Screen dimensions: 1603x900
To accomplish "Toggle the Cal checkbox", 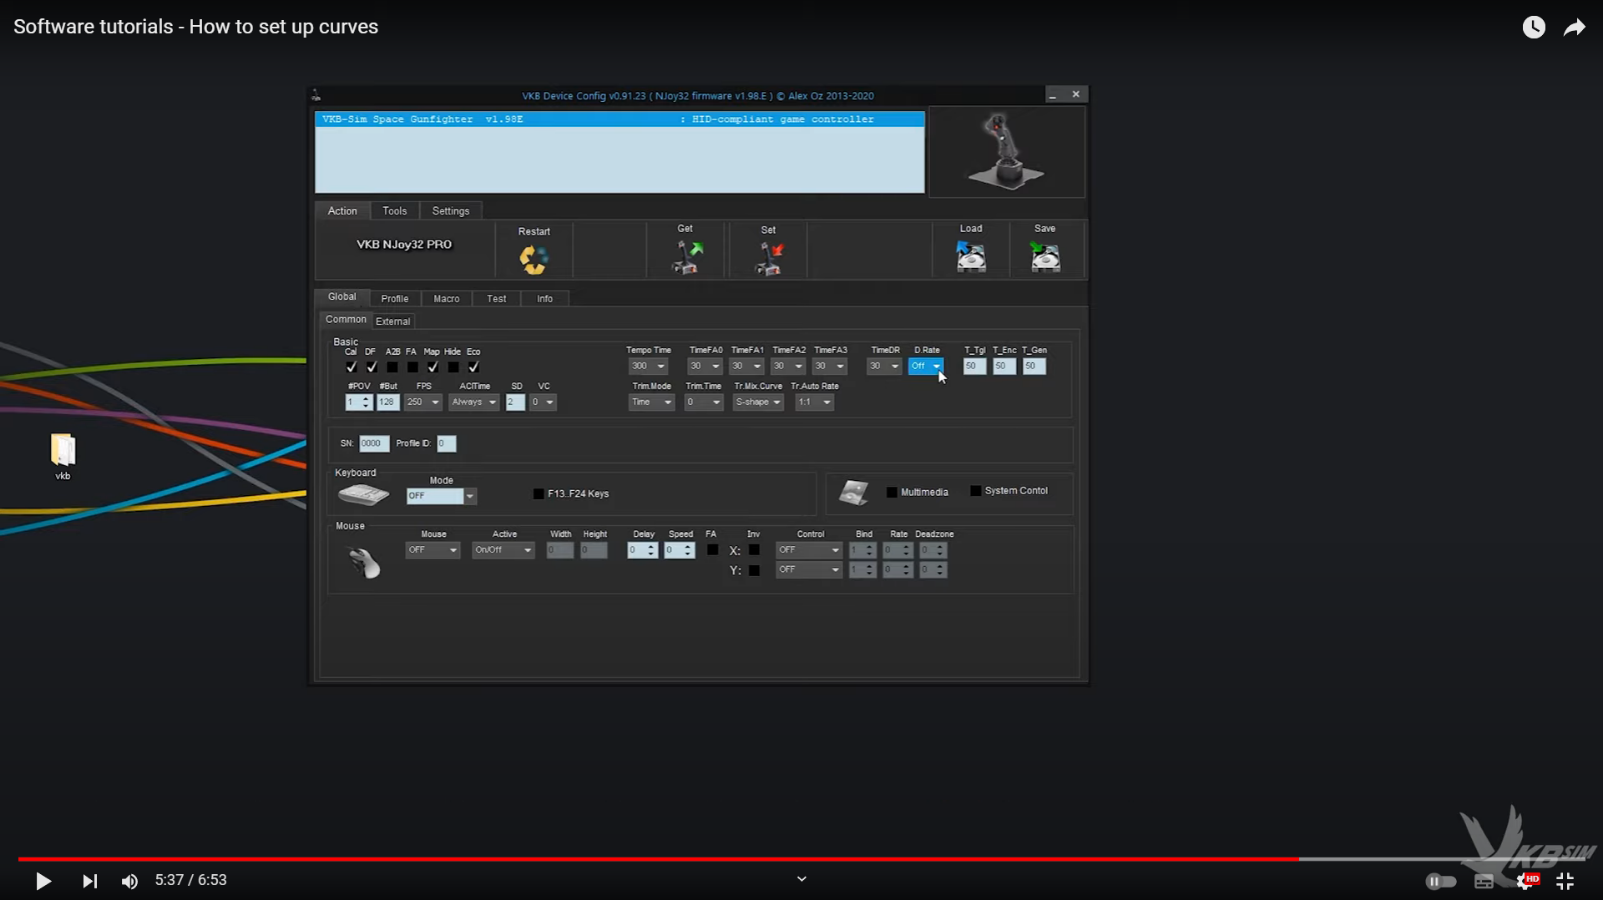I will pos(351,367).
